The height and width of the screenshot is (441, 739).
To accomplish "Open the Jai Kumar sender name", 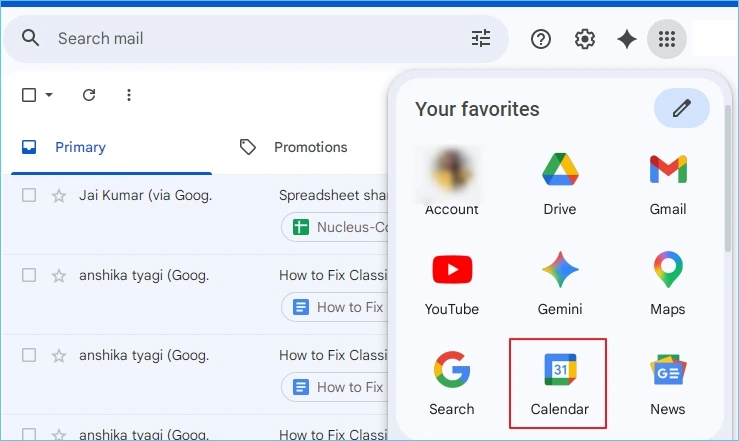I will click(145, 195).
